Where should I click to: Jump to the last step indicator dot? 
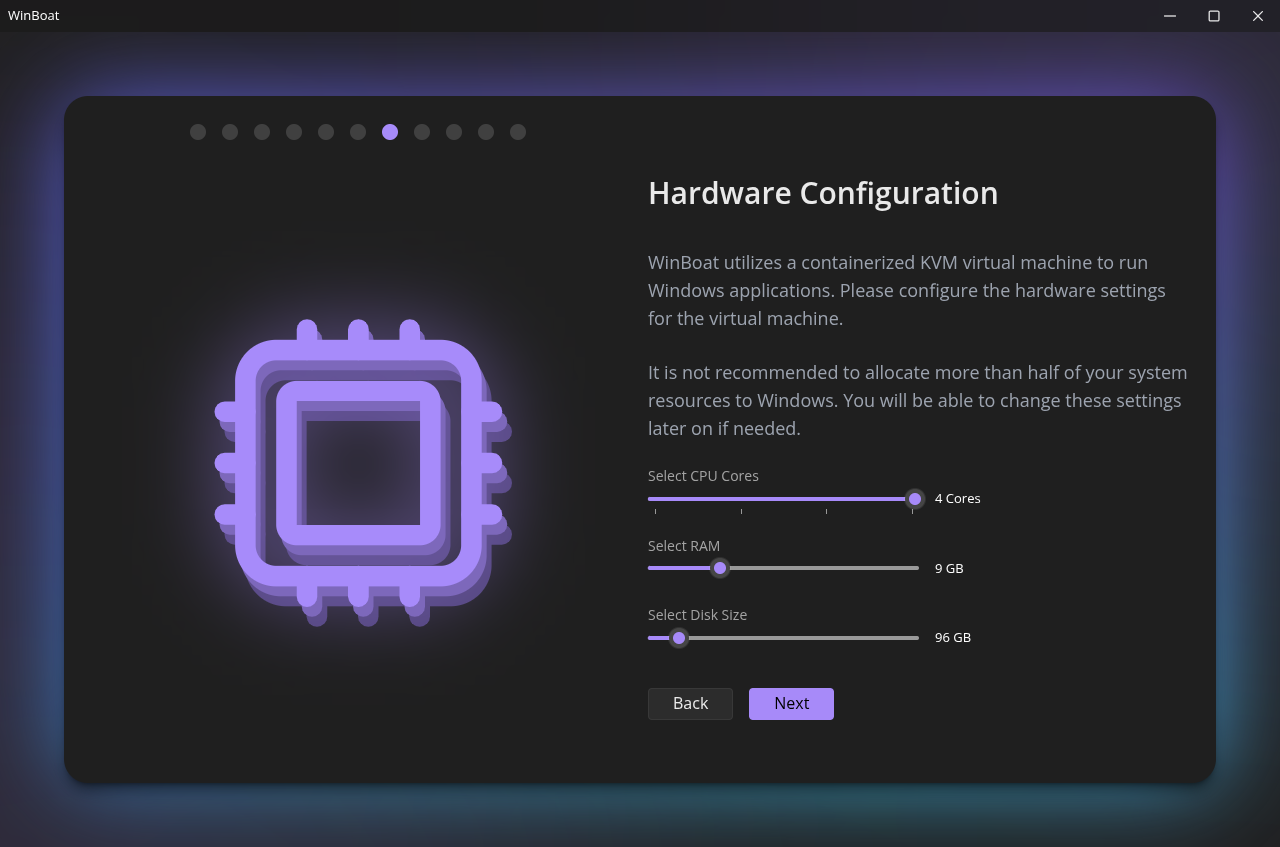tap(518, 132)
